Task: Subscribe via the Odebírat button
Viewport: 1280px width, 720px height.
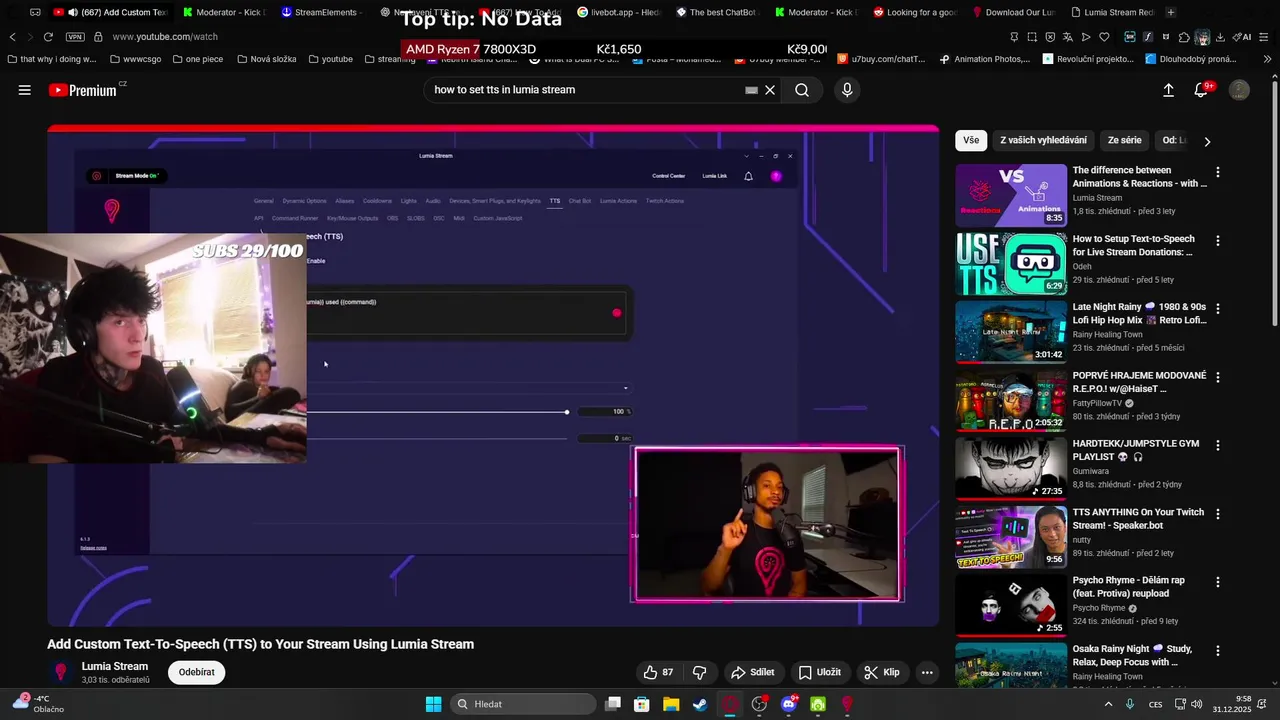Action: coord(197,672)
